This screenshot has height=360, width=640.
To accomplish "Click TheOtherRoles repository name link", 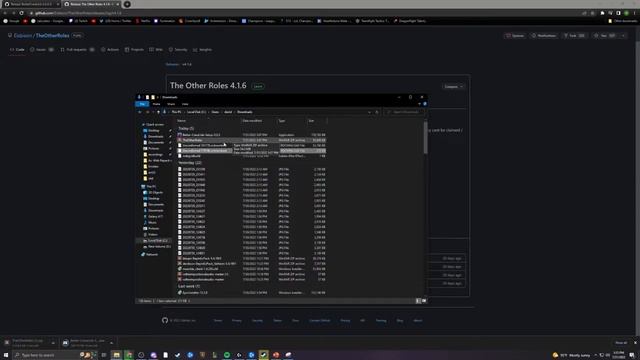I will pyautogui.click(x=52, y=36).
